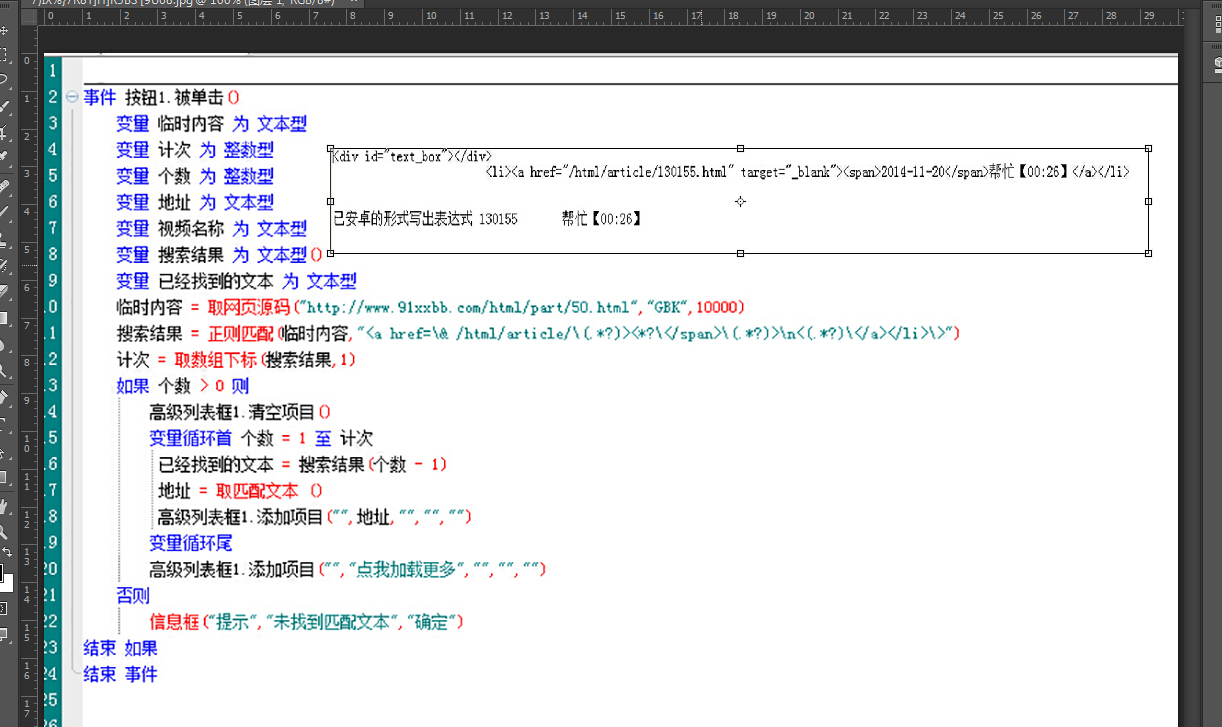Click the text '结束 事件'

click(x=120, y=674)
